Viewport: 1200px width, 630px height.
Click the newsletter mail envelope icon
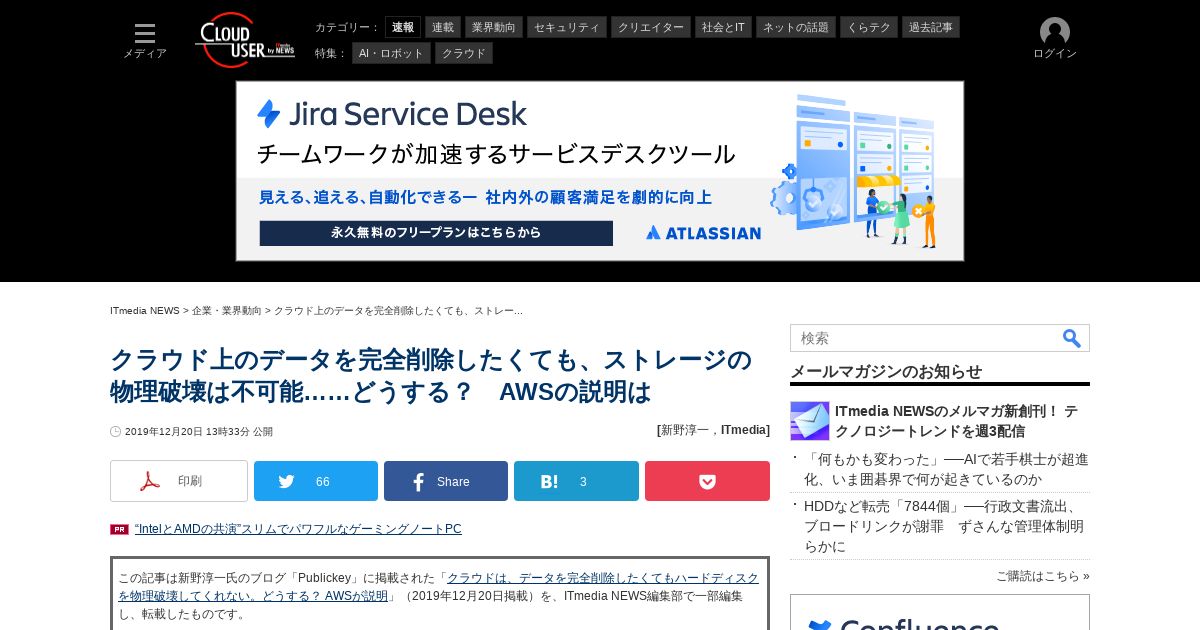pos(810,421)
